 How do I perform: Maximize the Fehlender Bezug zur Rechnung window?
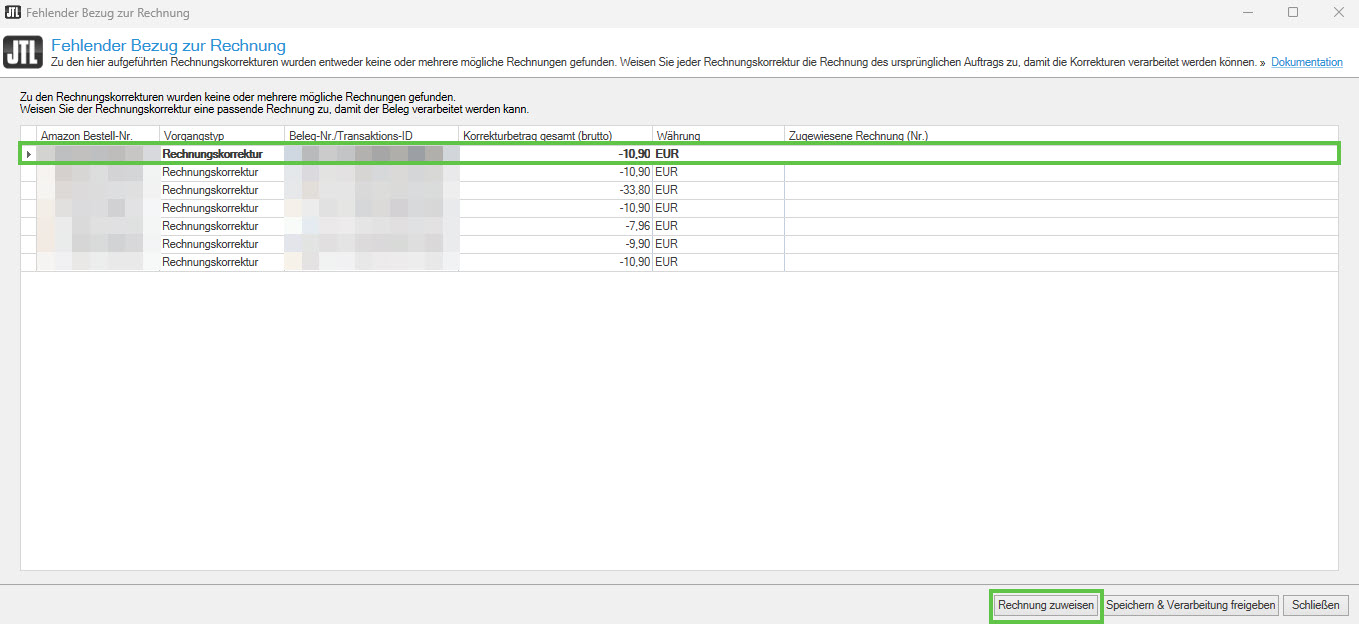[1292, 13]
